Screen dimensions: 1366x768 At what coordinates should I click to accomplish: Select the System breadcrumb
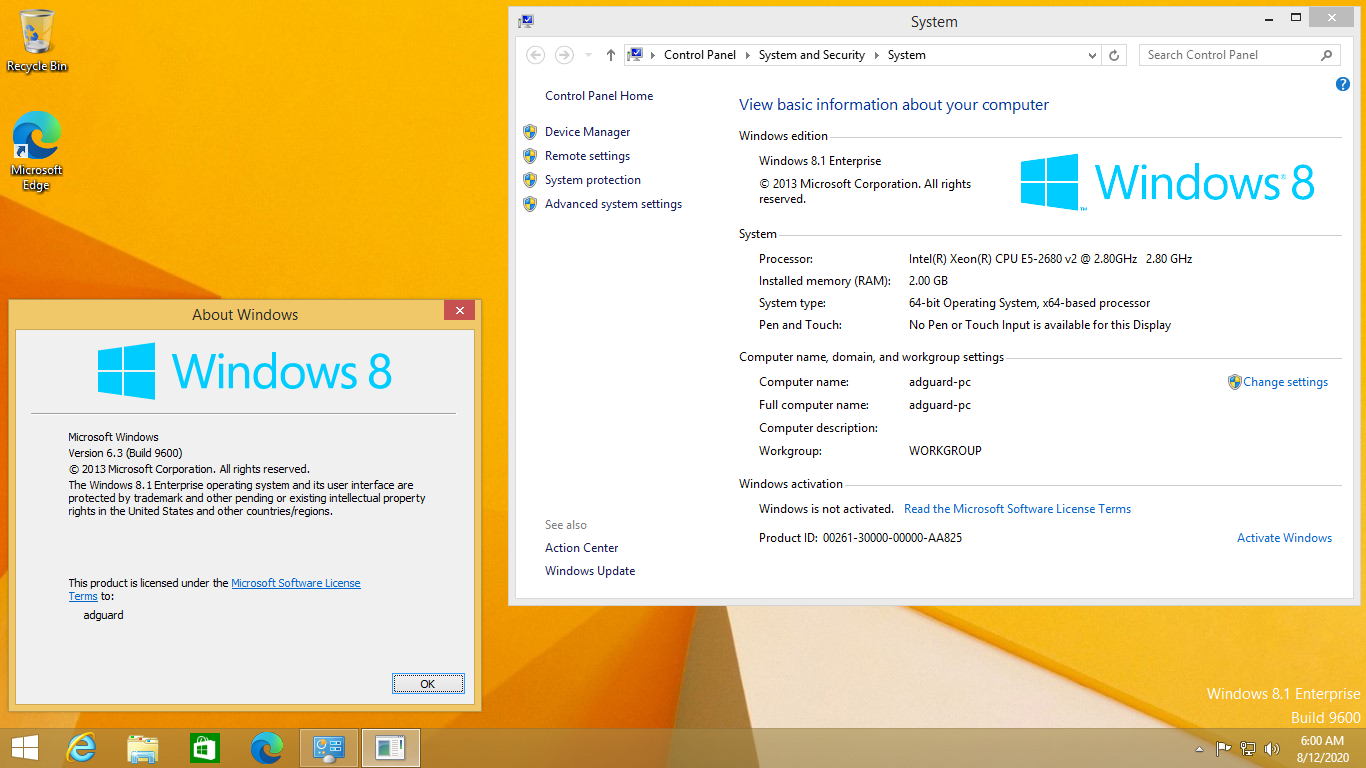[907, 55]
